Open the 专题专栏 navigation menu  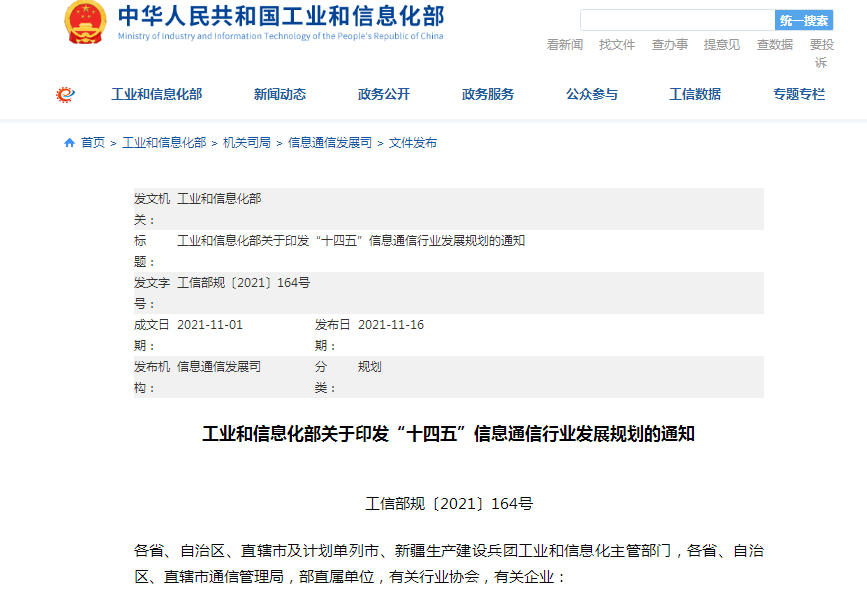(x=799, y=94)
